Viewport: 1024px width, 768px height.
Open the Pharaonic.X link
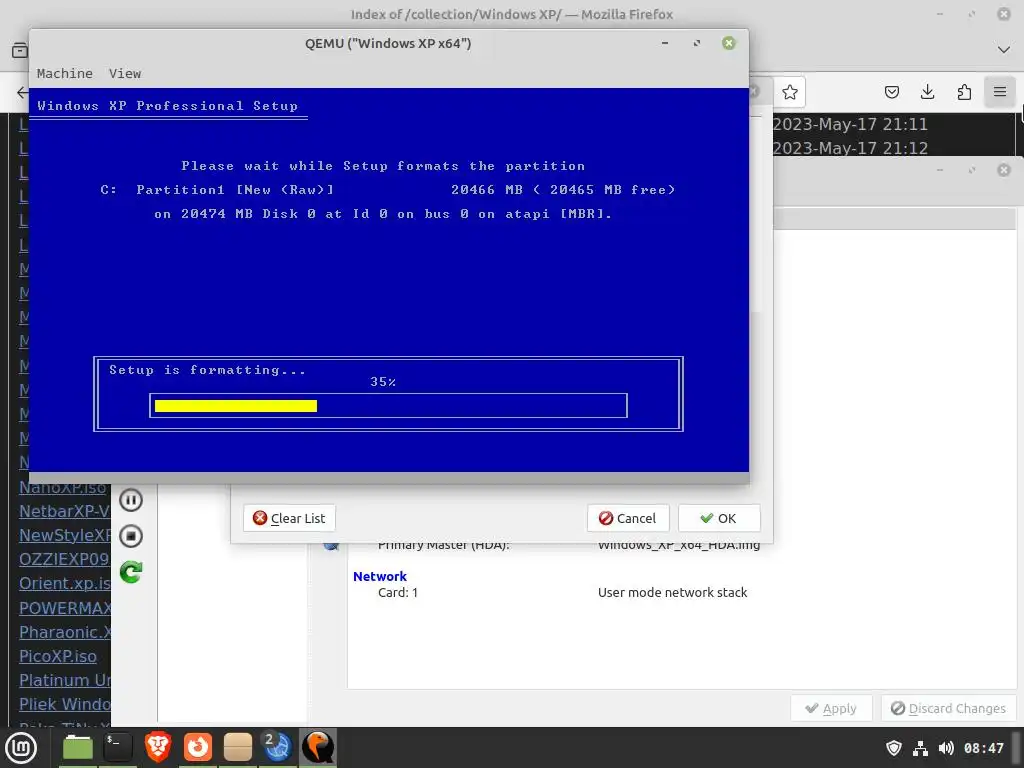tap(64, 632)
